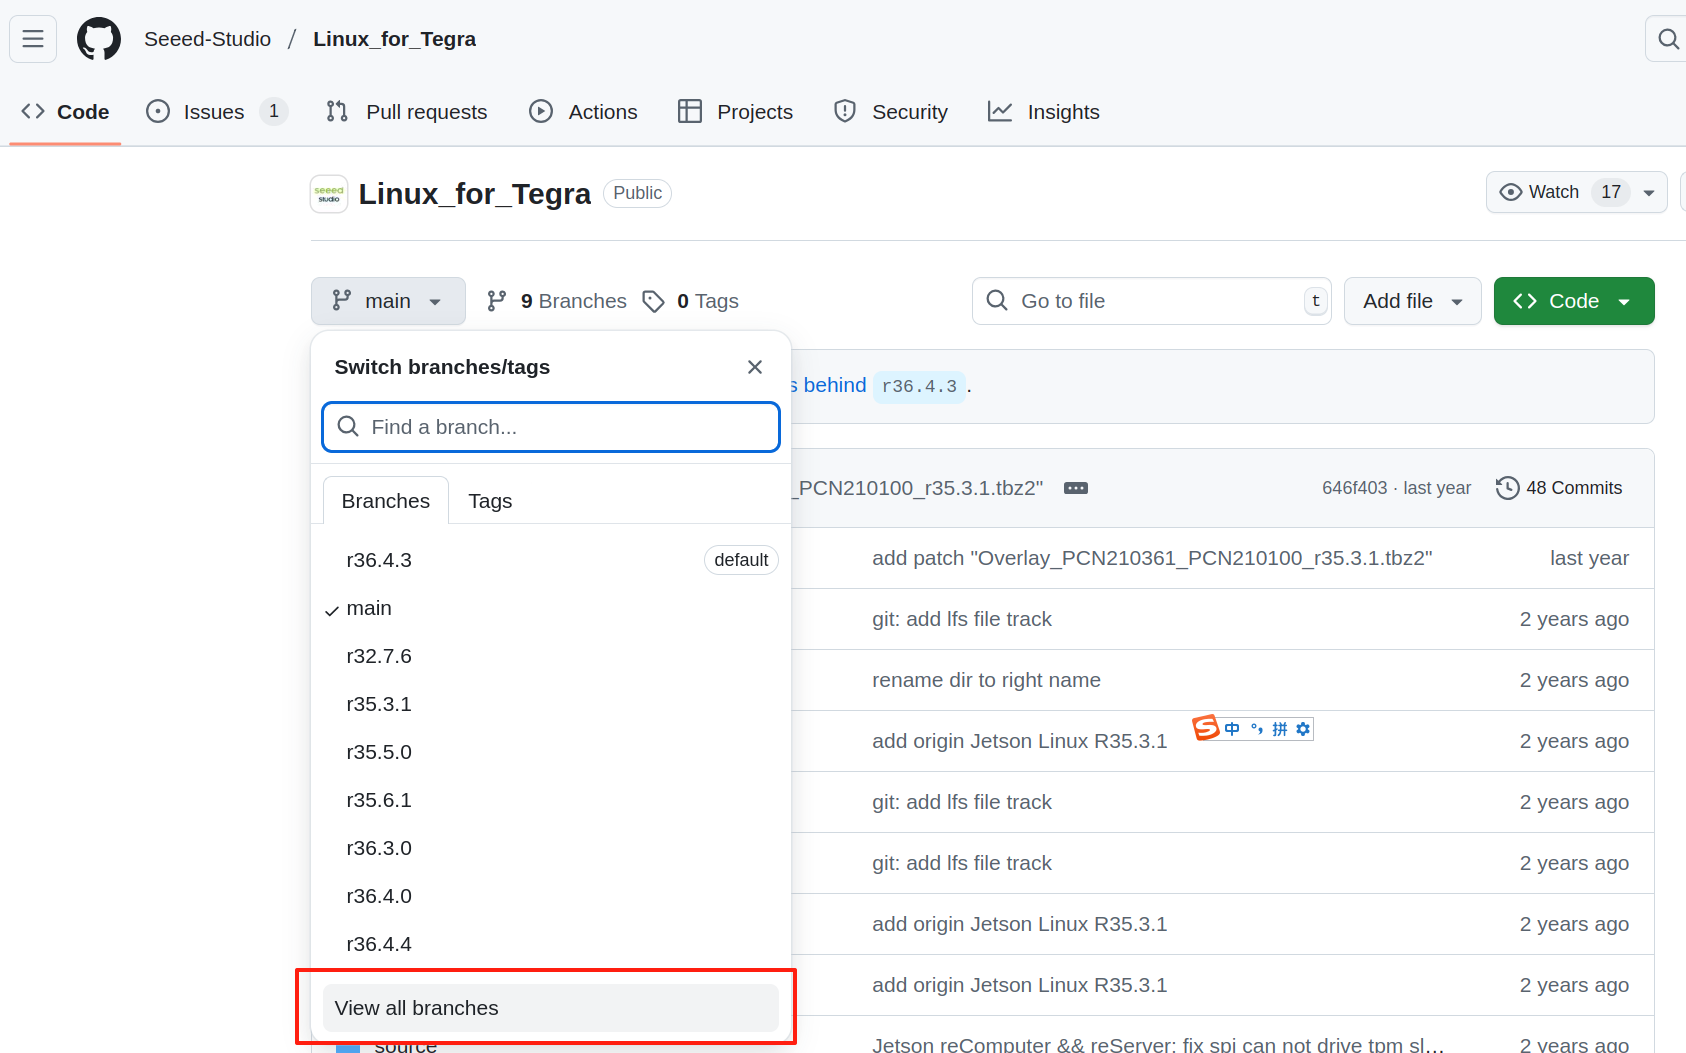Open the Add file dropdown
This screenshot has height=1053, width=1686.
(x=1412, y=301)
